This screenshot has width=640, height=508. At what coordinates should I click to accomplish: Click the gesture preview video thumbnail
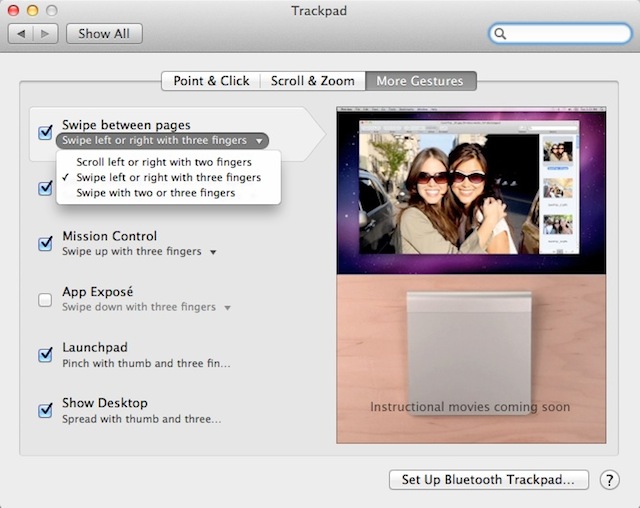pyautogui.click(x=471, y=192)
